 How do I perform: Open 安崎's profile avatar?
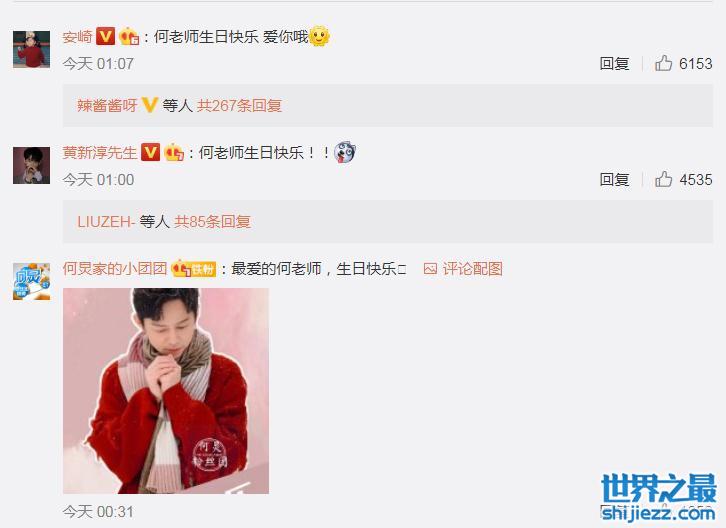[31, 50]
